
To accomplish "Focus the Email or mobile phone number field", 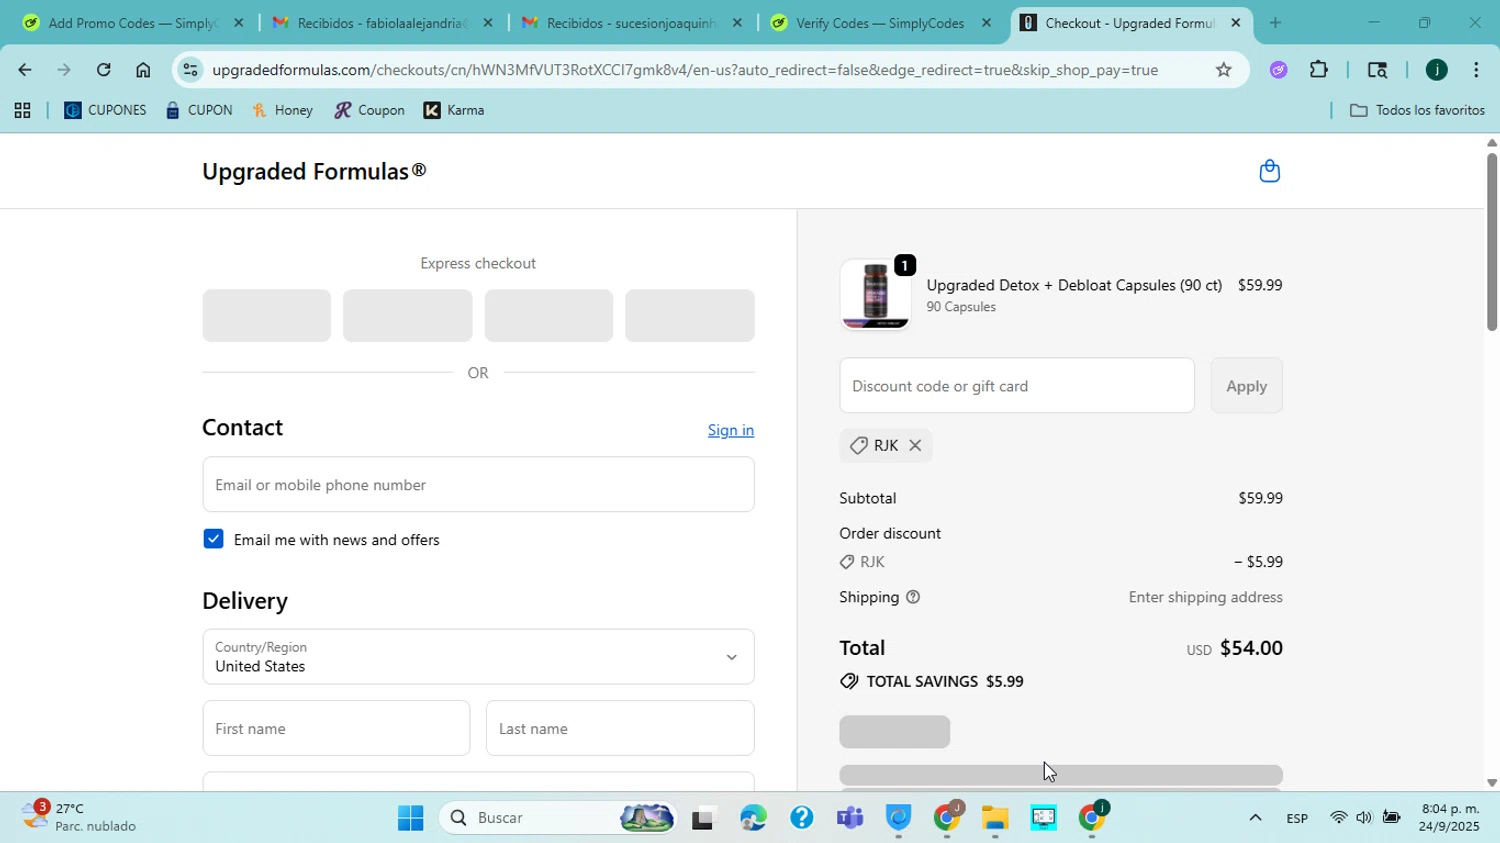I will pos(478,485).
